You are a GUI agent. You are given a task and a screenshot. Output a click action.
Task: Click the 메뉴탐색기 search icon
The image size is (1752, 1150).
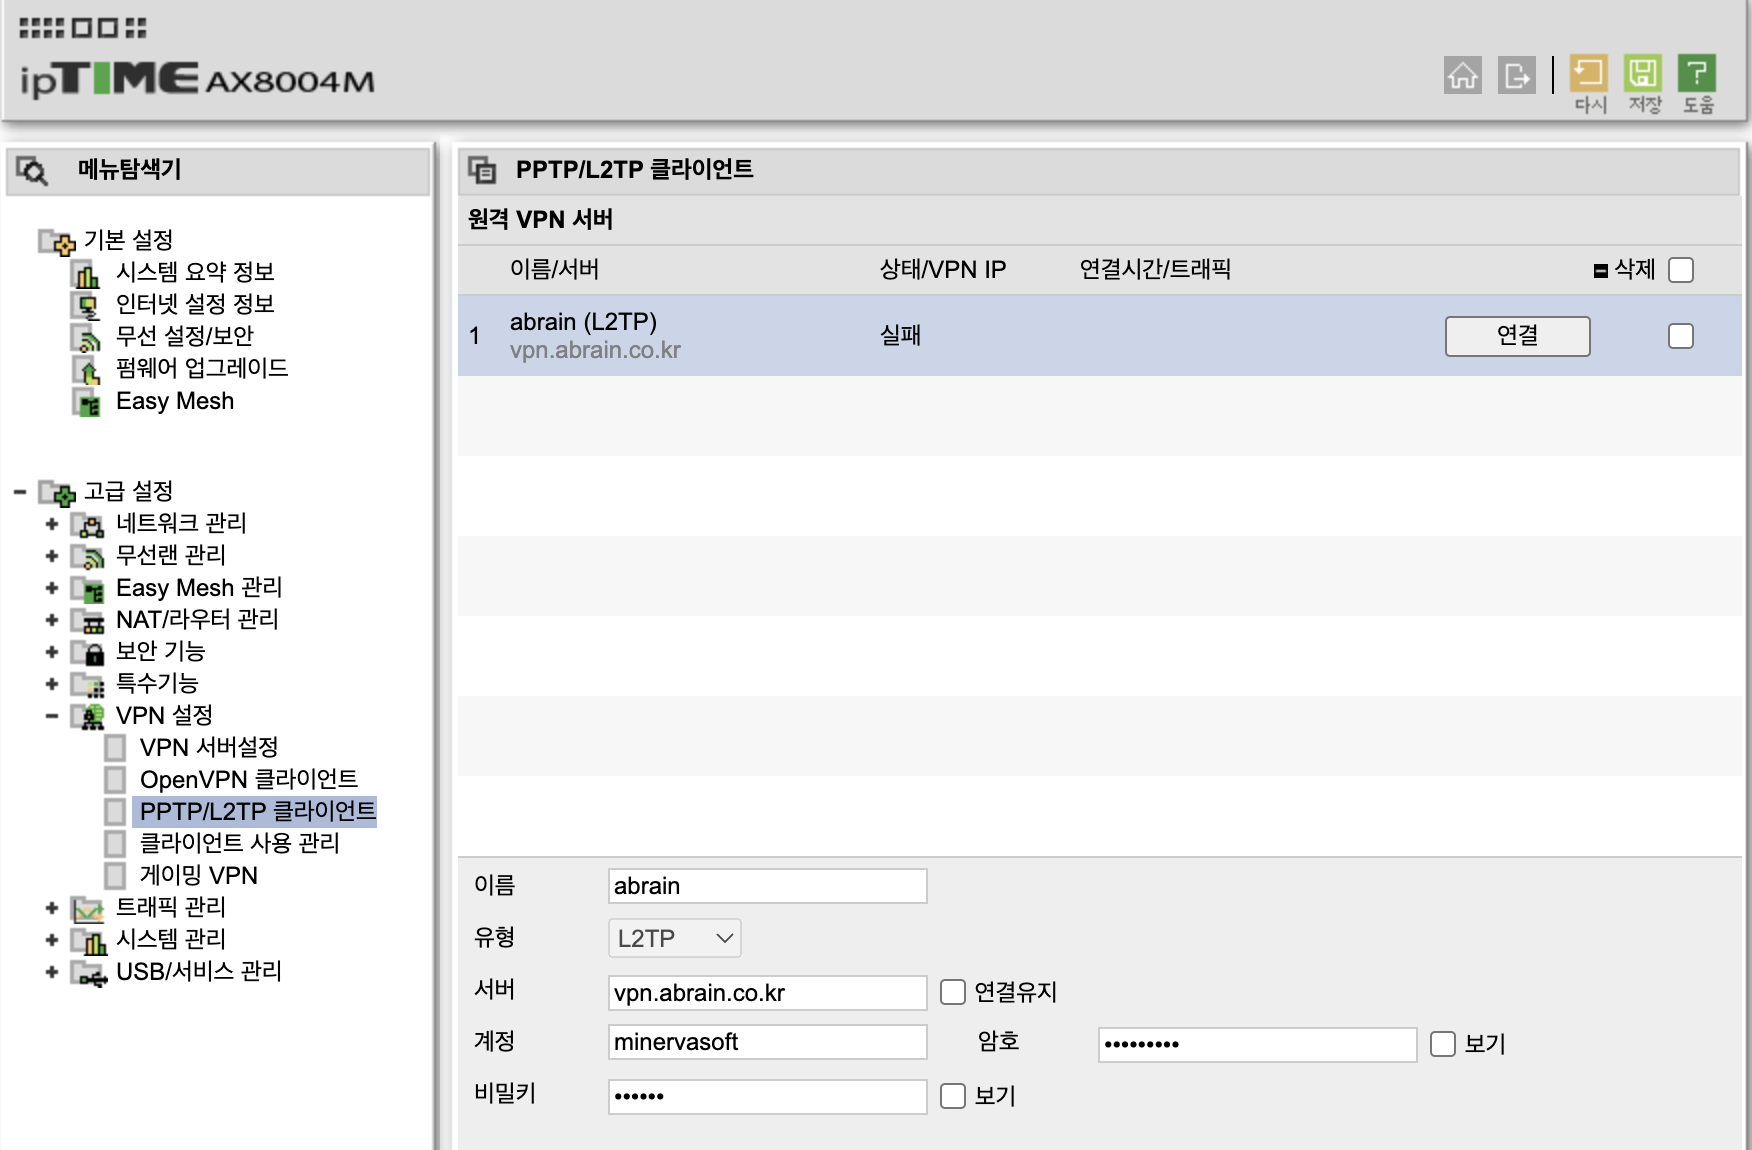coord(32,171)
